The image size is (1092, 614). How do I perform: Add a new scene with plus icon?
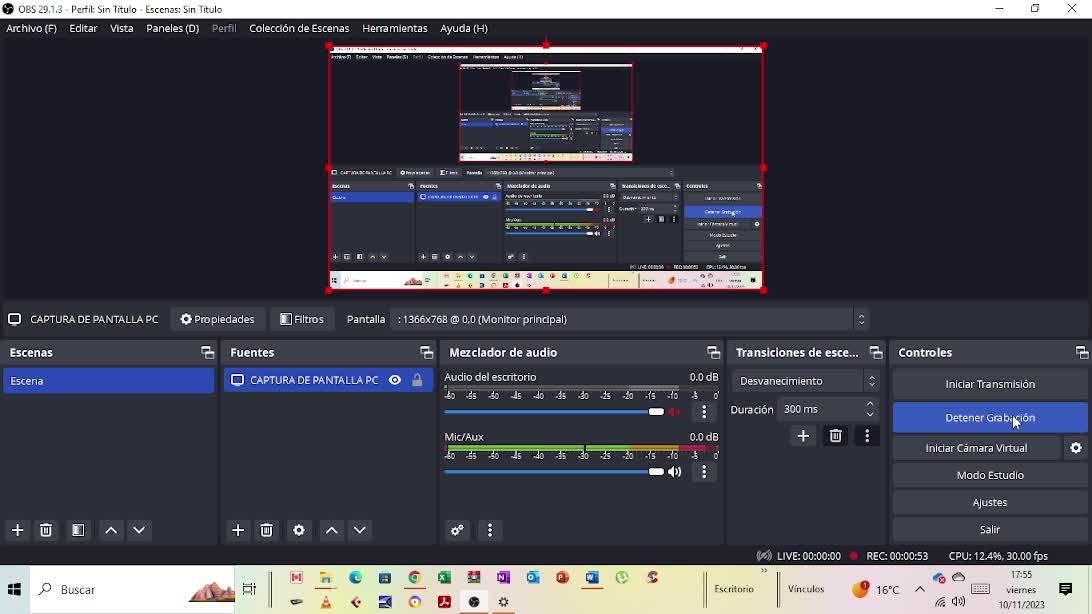18,531
